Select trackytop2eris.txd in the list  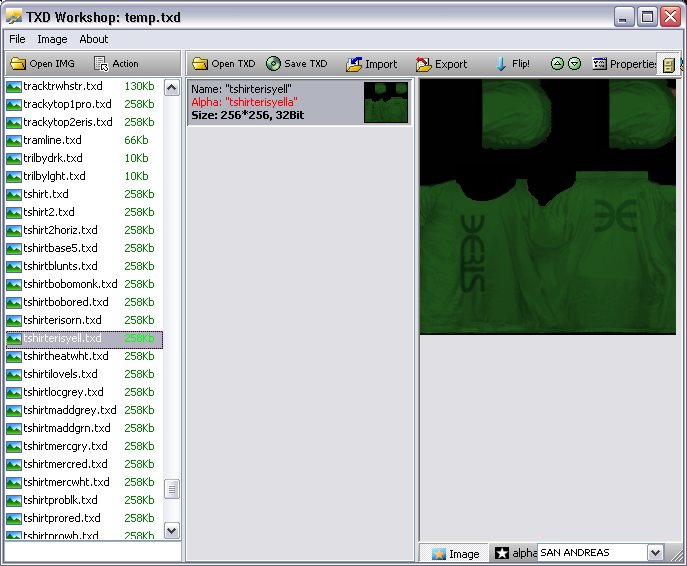[84, 122]
